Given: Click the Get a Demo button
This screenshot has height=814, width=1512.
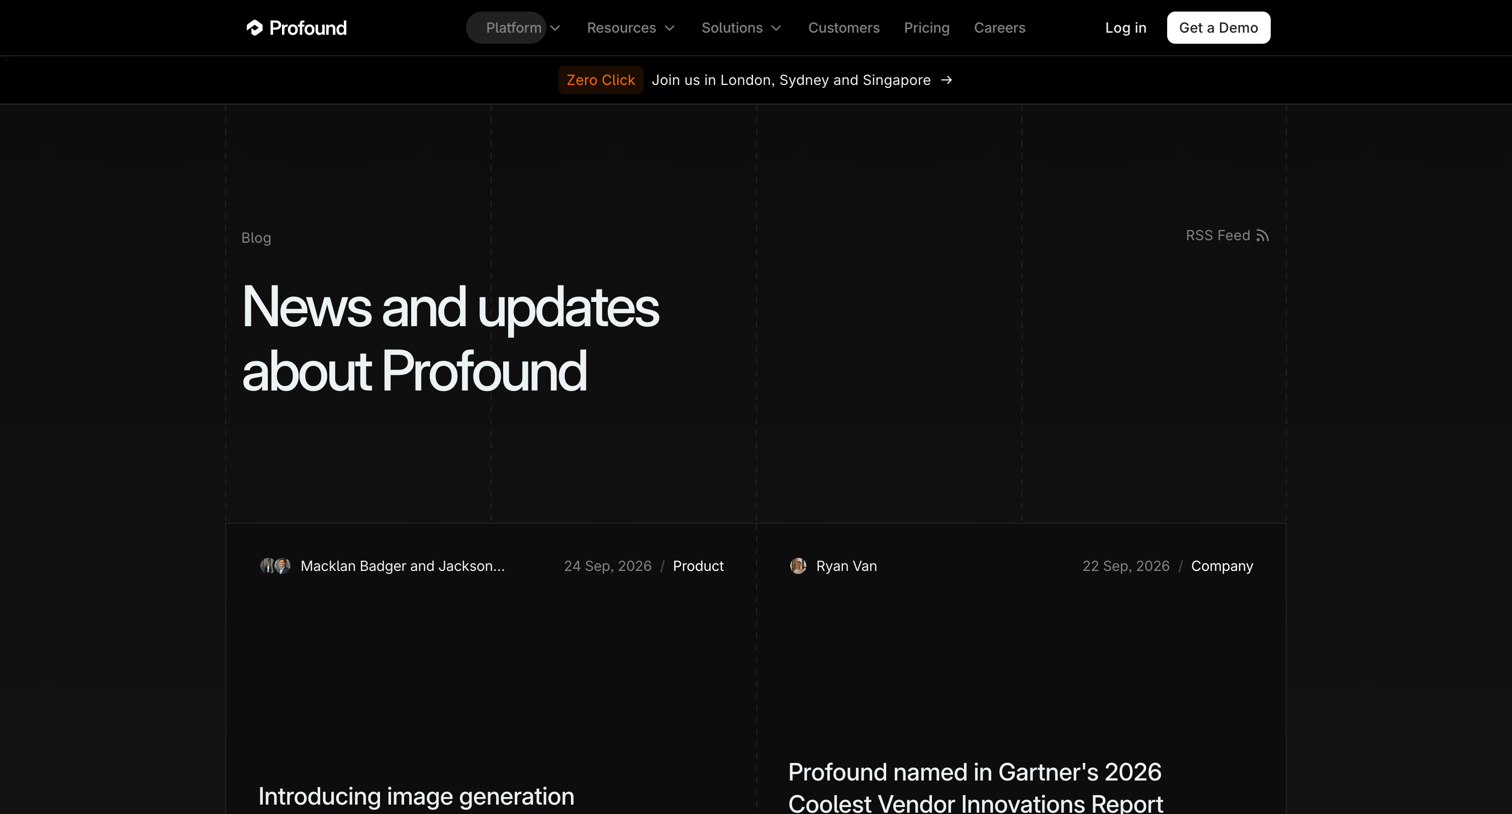Looking at the screenshot, I should (x=1218, y=28).
